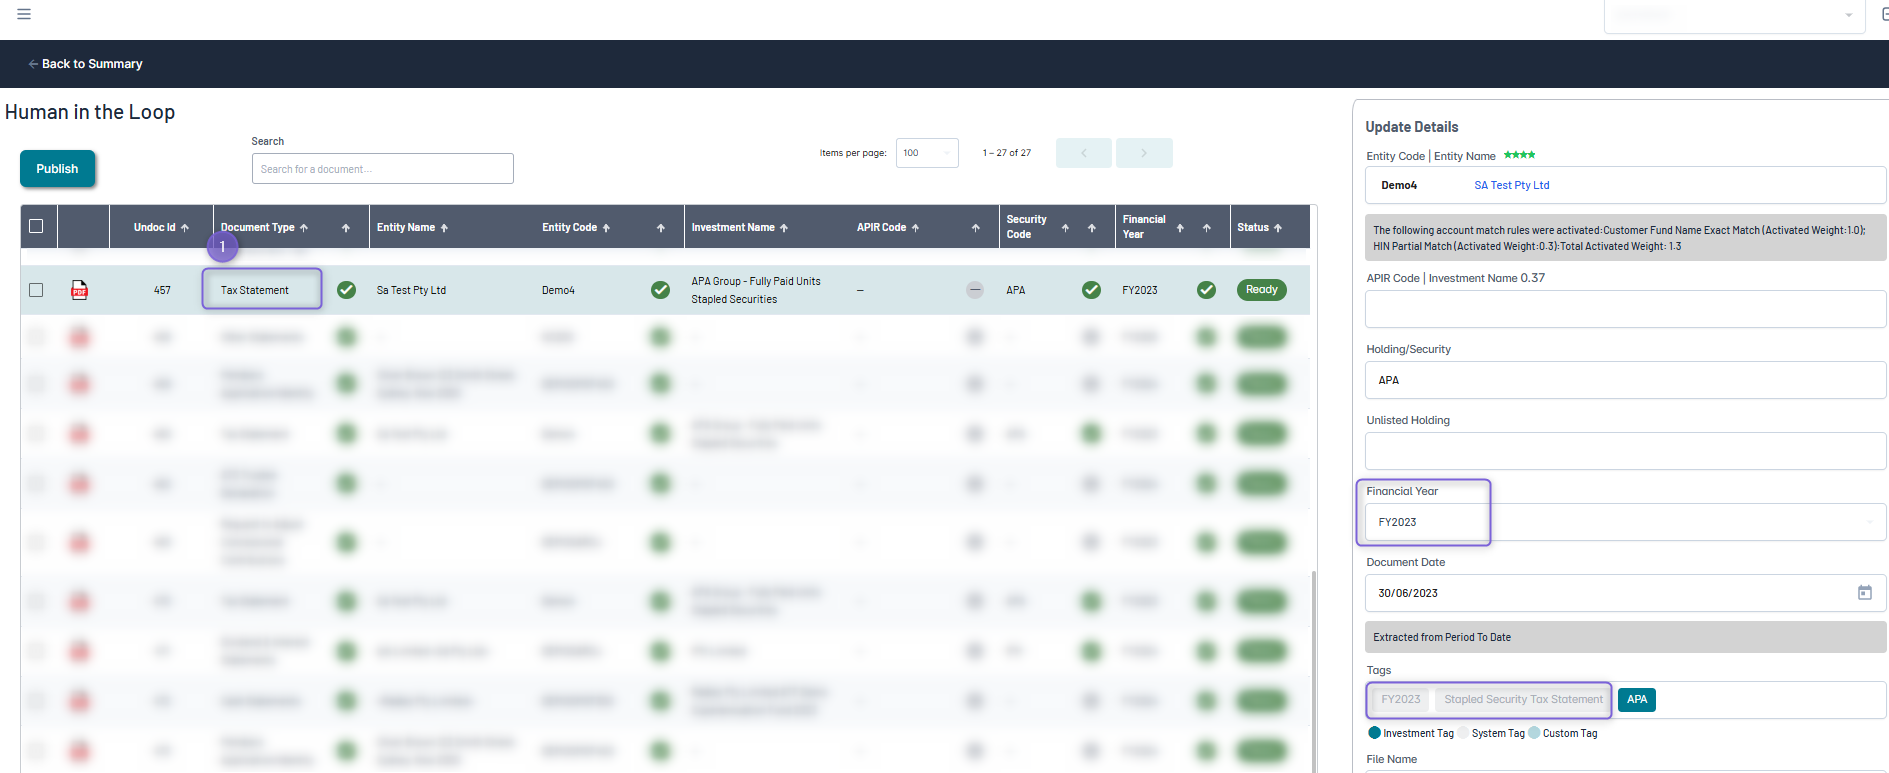Open the hamburger menu icon
The height and width of the screenshot is (773, 1889).
tap(24, 14)
